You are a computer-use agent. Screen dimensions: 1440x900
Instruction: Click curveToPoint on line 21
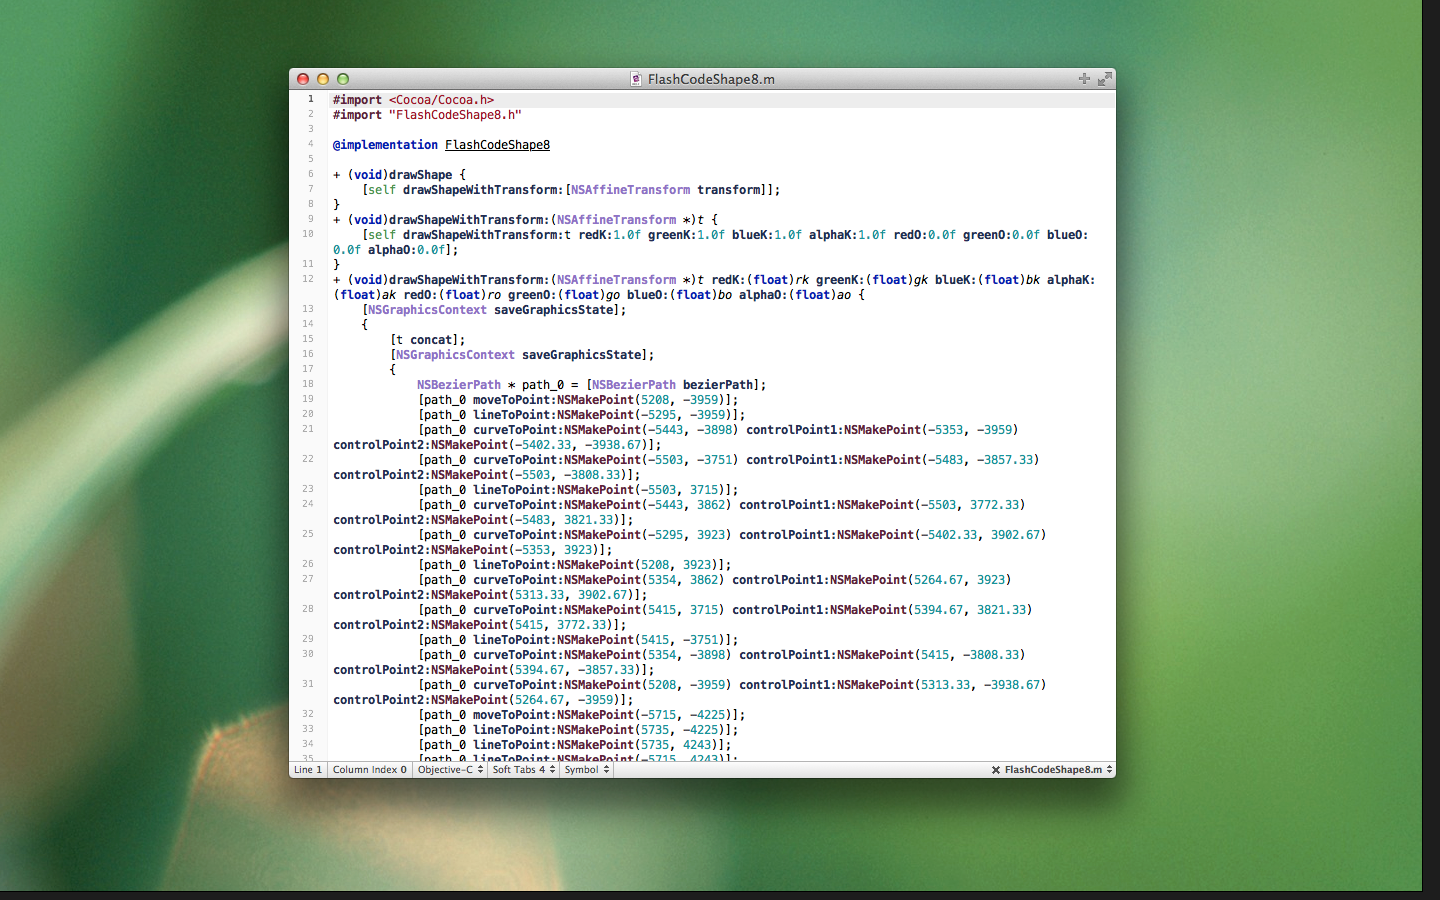(515, 430)
